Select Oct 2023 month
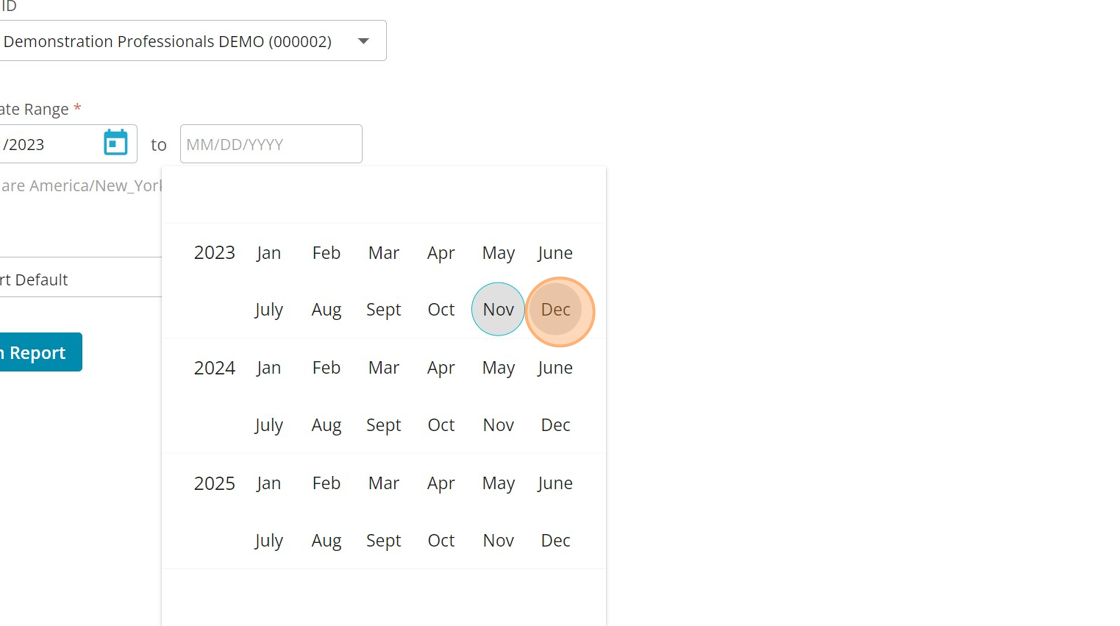 coord(441,310)
